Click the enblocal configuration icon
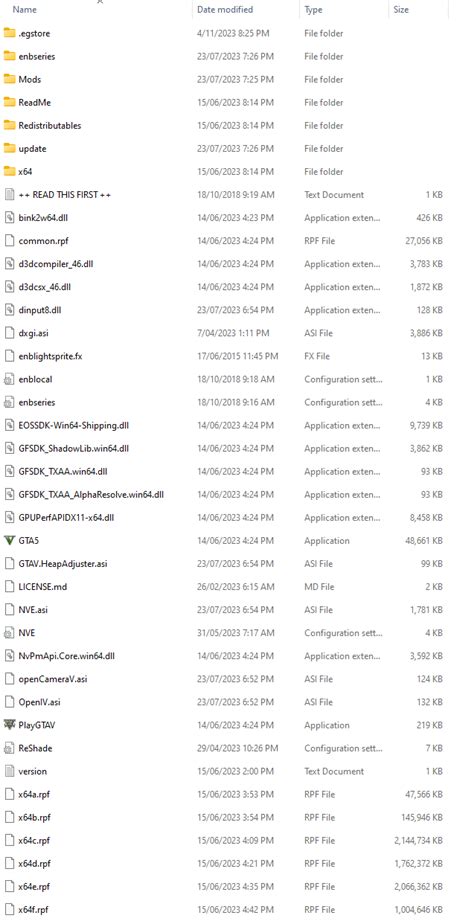Image resolution: width=474 pixels, height=924 pixels. pos(9,379)
